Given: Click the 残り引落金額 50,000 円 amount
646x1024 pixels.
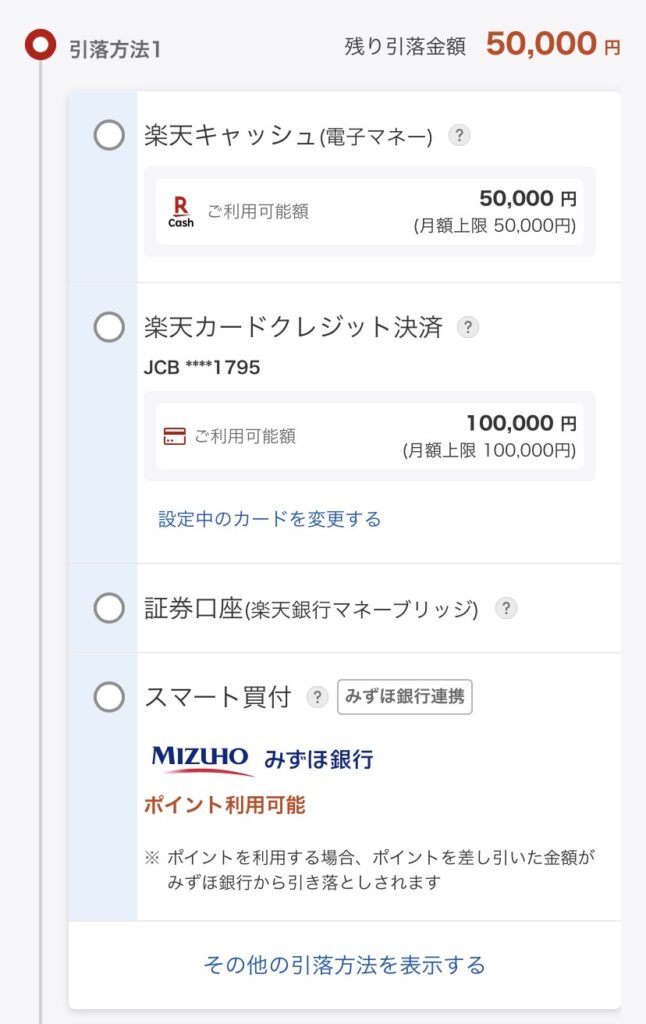Looking at the screenshot, I should coord(553,45).
